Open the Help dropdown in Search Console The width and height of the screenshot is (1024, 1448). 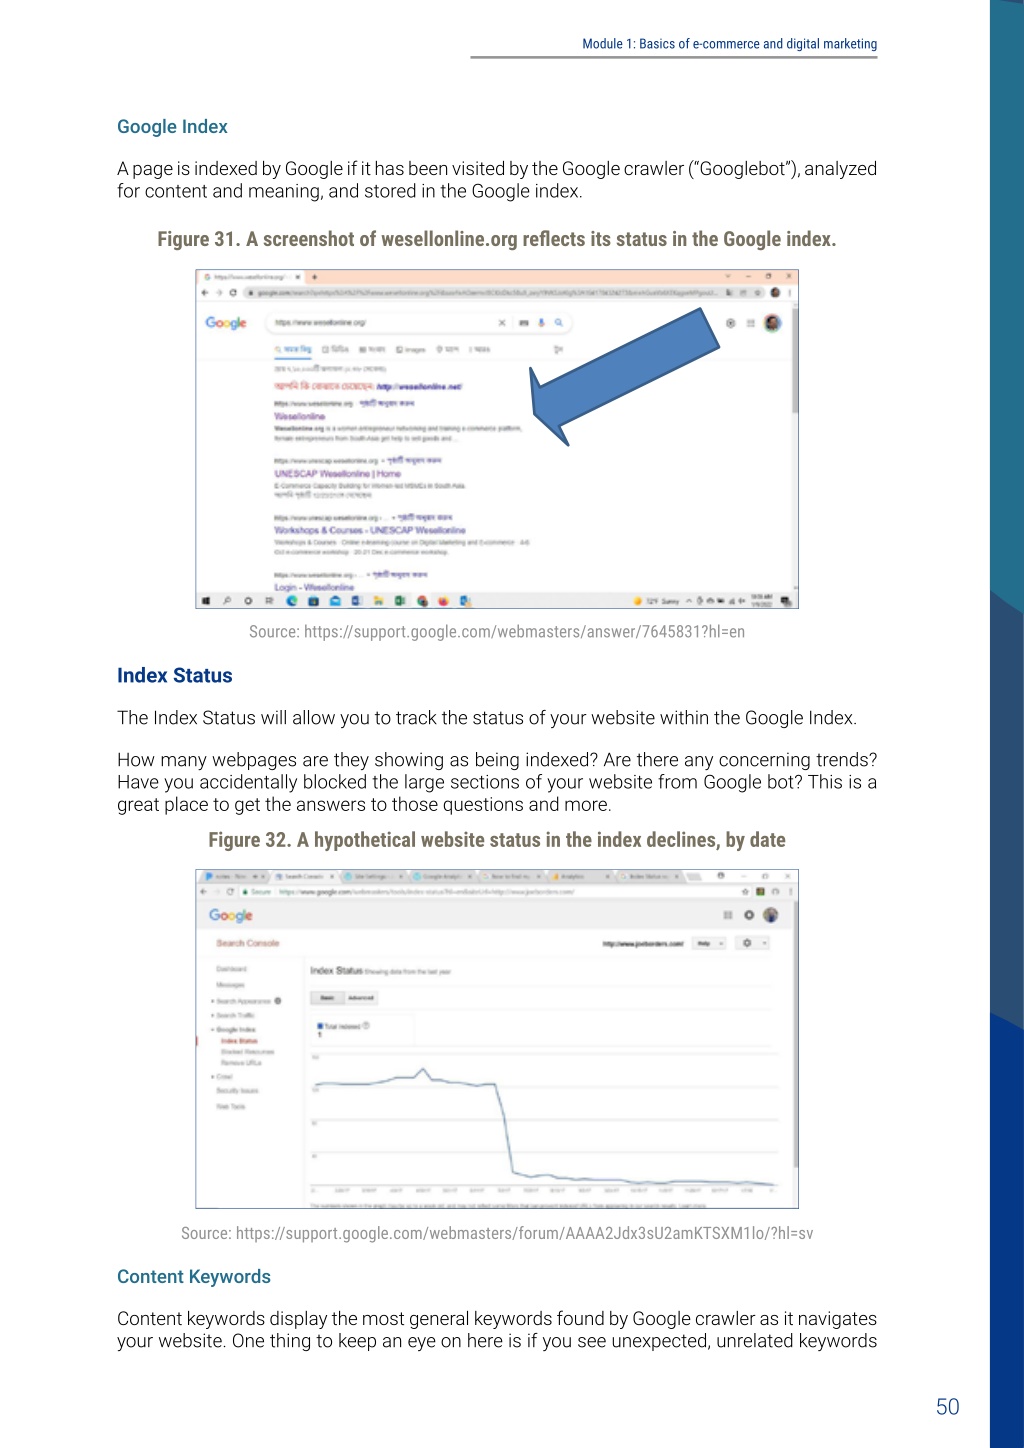710,943
